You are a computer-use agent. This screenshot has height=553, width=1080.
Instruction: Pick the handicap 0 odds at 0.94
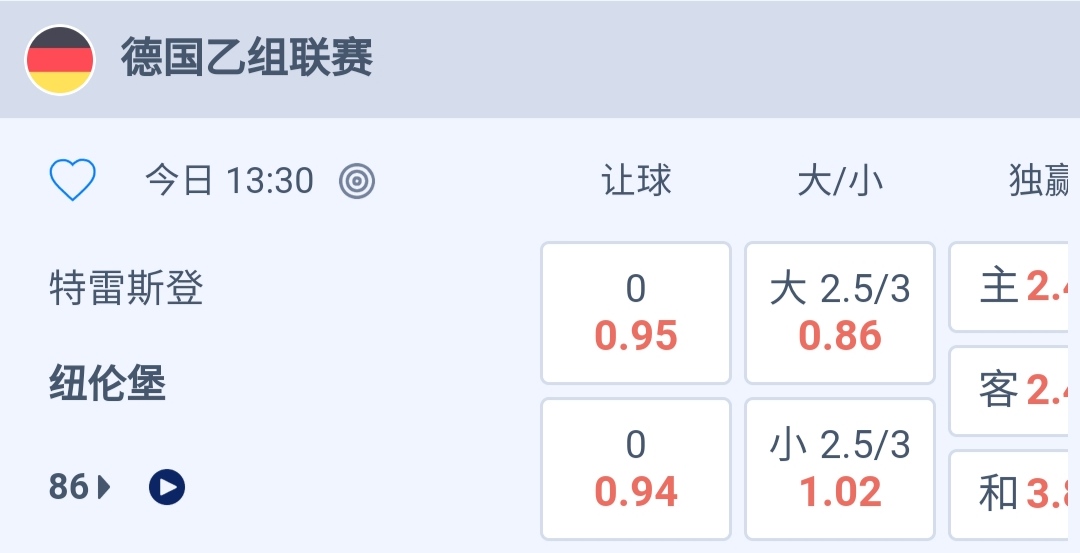[x=636, y=469]
